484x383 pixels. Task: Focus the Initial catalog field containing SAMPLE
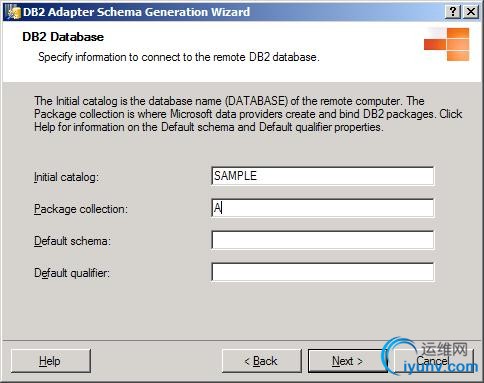click(x=322, y=176)
